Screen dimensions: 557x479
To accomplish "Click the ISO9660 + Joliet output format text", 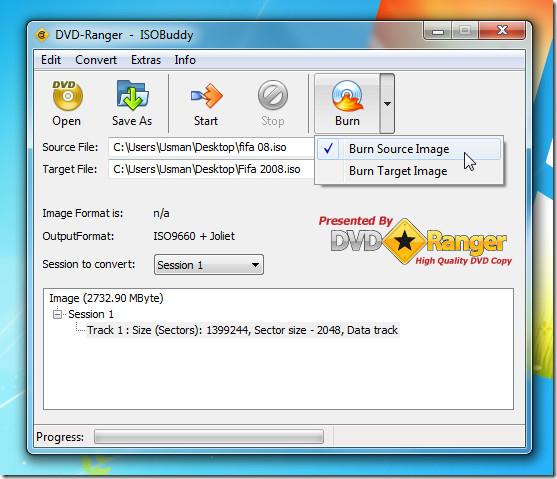I will tap(194, 236).
